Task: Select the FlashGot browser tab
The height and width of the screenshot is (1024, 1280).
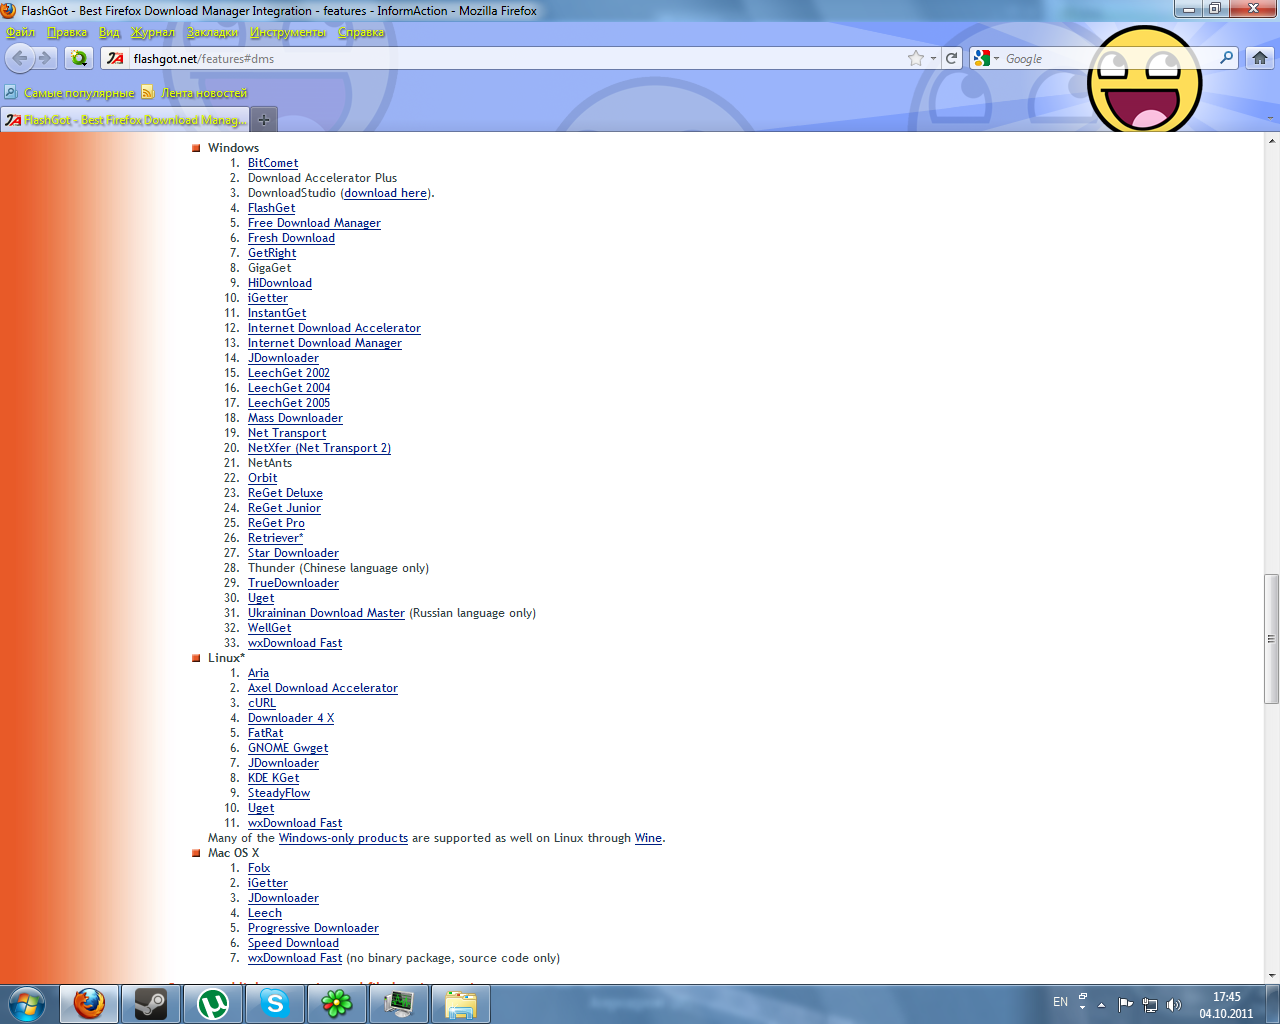Action: pyautogui.click(x=125, y=120)
